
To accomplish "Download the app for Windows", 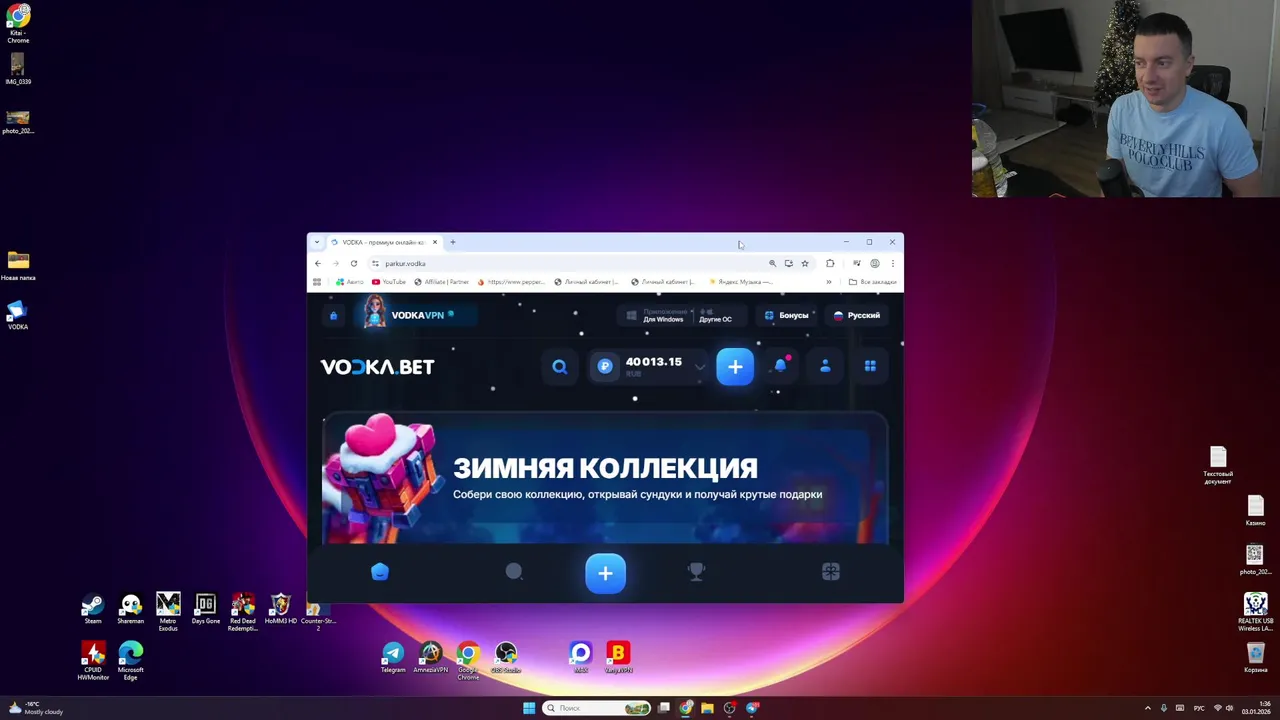I will click(655, 316).
